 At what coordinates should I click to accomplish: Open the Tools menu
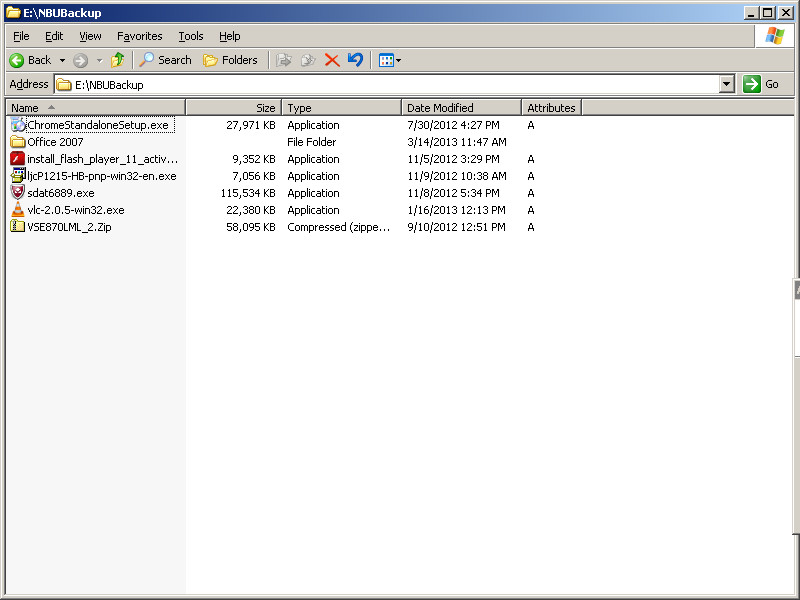point(191,36)
